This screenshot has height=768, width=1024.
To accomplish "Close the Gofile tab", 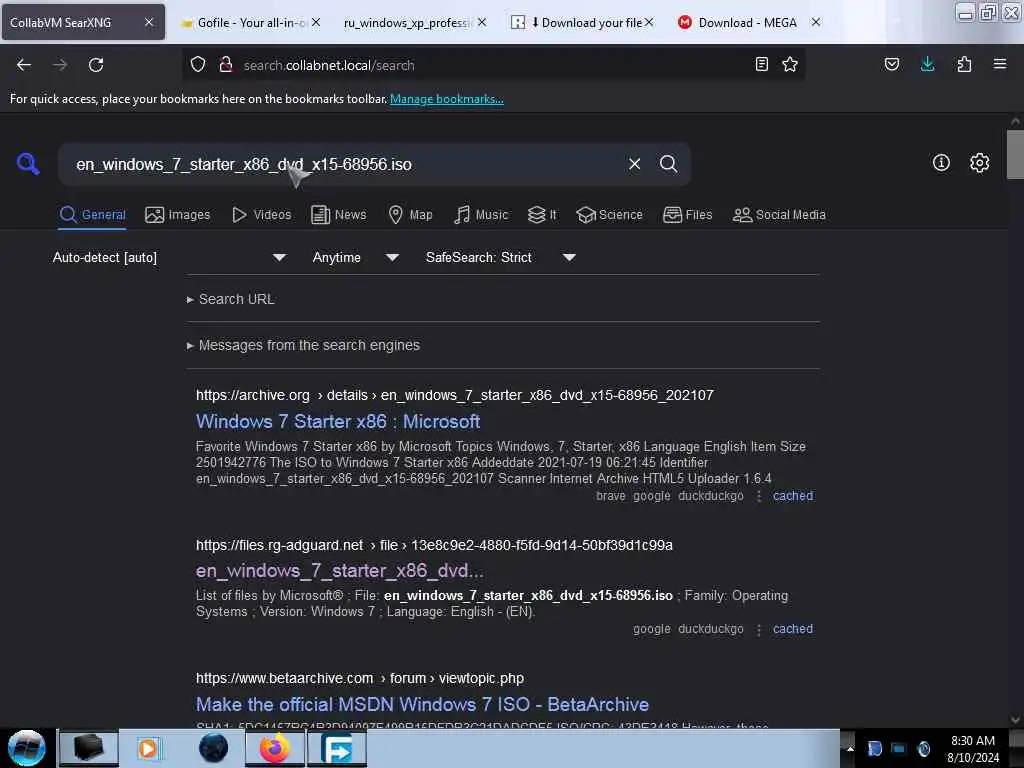I will (316, 22).
